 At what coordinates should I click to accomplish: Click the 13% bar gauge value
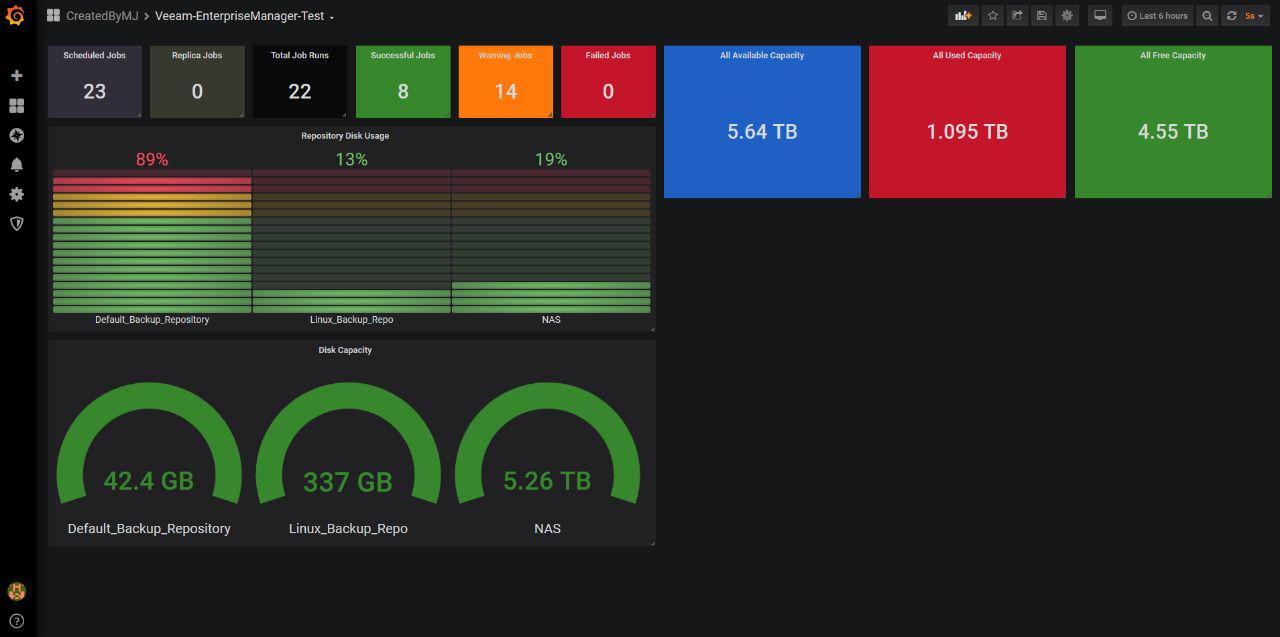[351, 159]
